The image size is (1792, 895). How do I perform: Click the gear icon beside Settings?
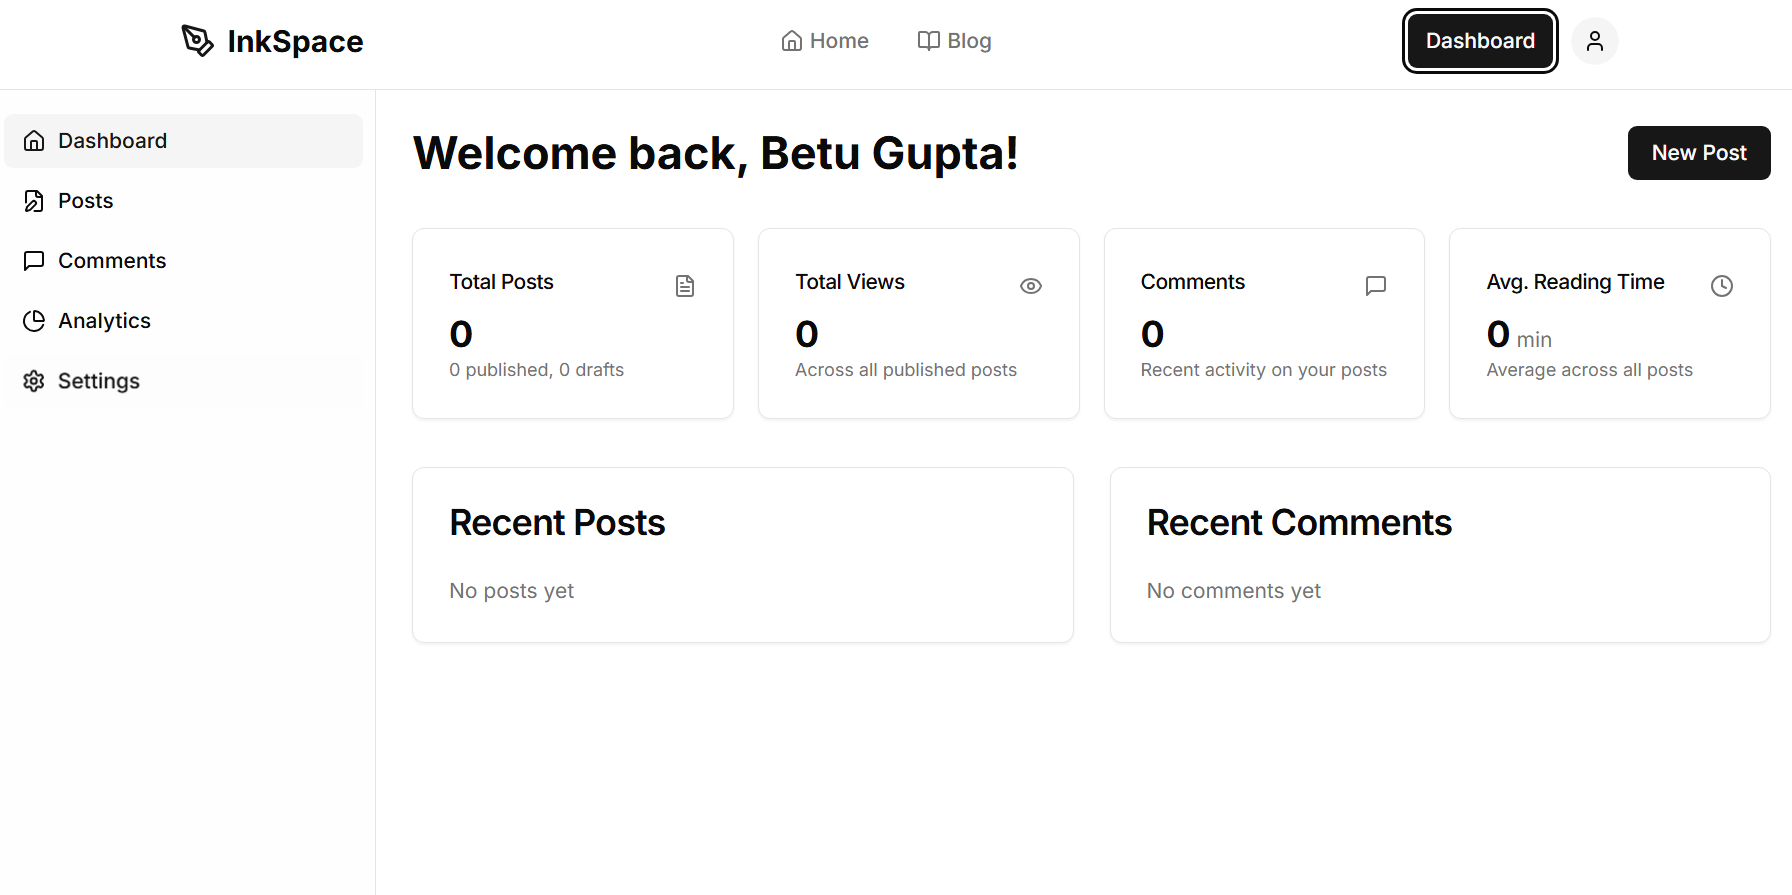[x=34, y=381]
